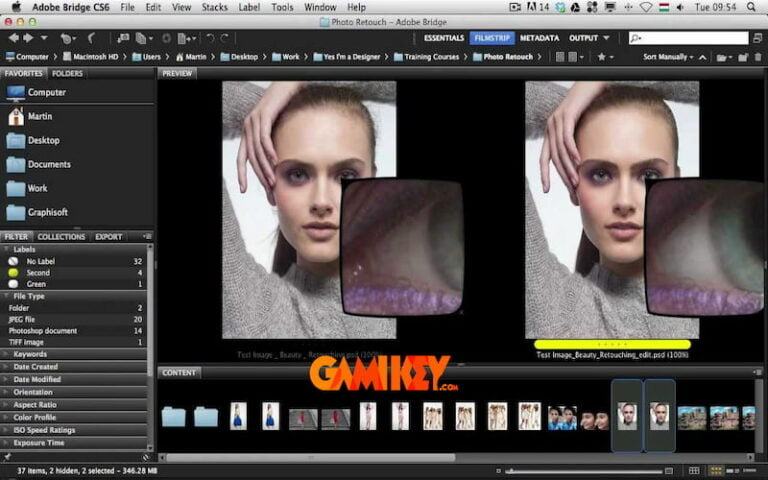
Task: Open the filter by rating star dropdown
Action: [x=605, y=57]
